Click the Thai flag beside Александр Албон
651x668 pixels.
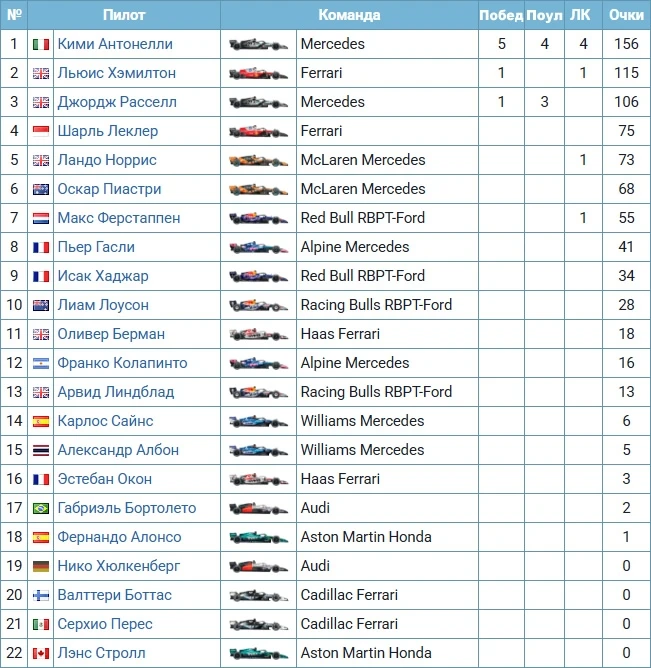(x=41, y=450)
